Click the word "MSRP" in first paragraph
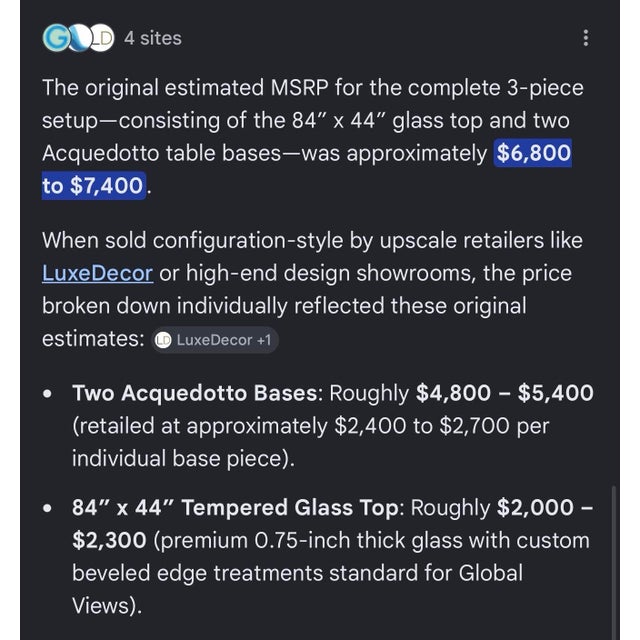The image size is (640, 640). coord(299,88)
